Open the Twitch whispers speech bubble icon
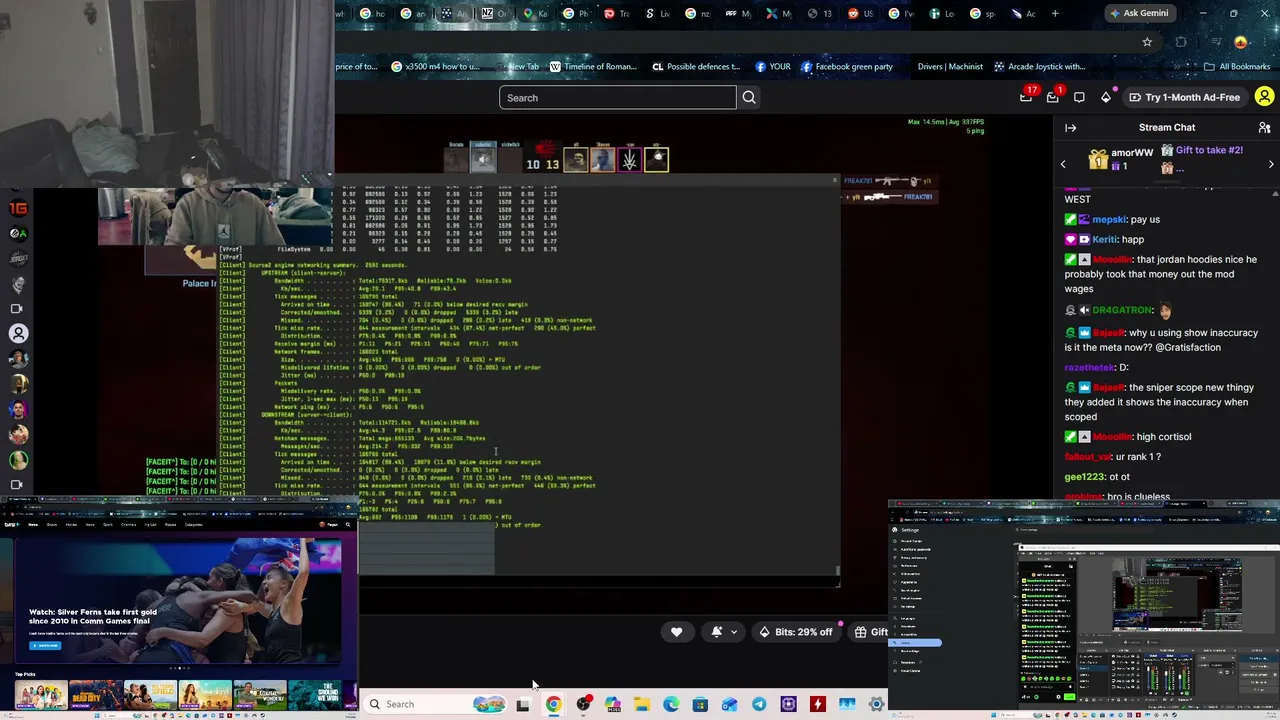The height and width of the screenshot is (720, 1280). [1079, 97]
